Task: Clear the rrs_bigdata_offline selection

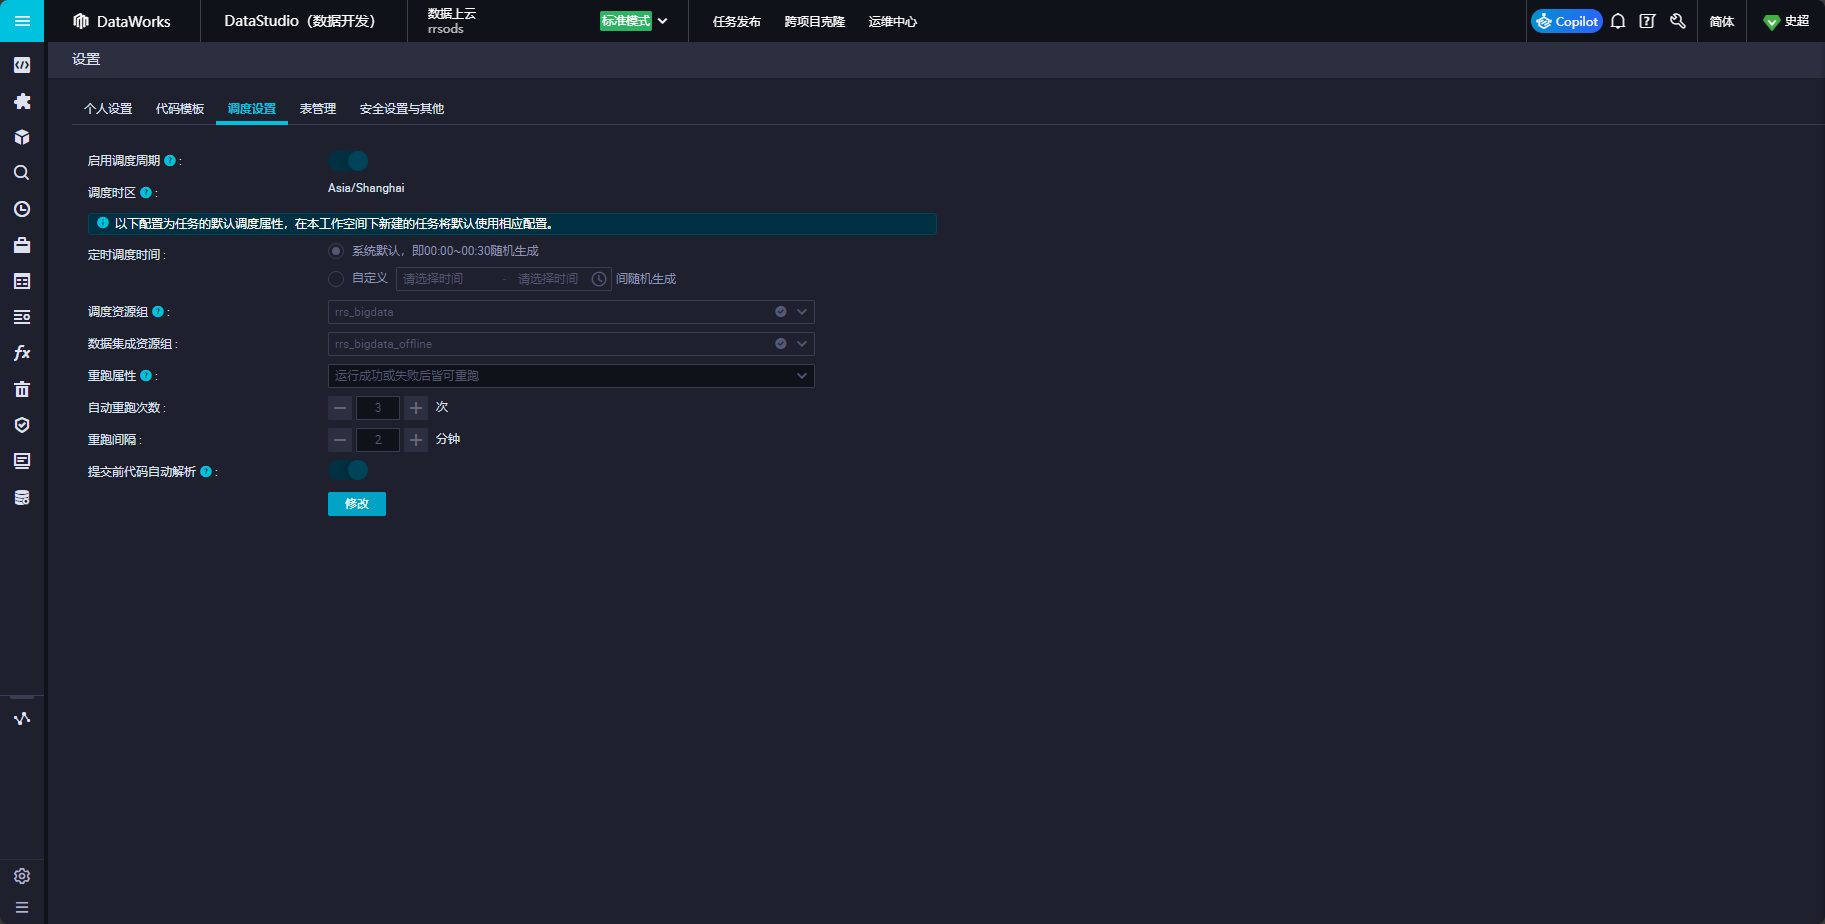Action: coord(781,344)
